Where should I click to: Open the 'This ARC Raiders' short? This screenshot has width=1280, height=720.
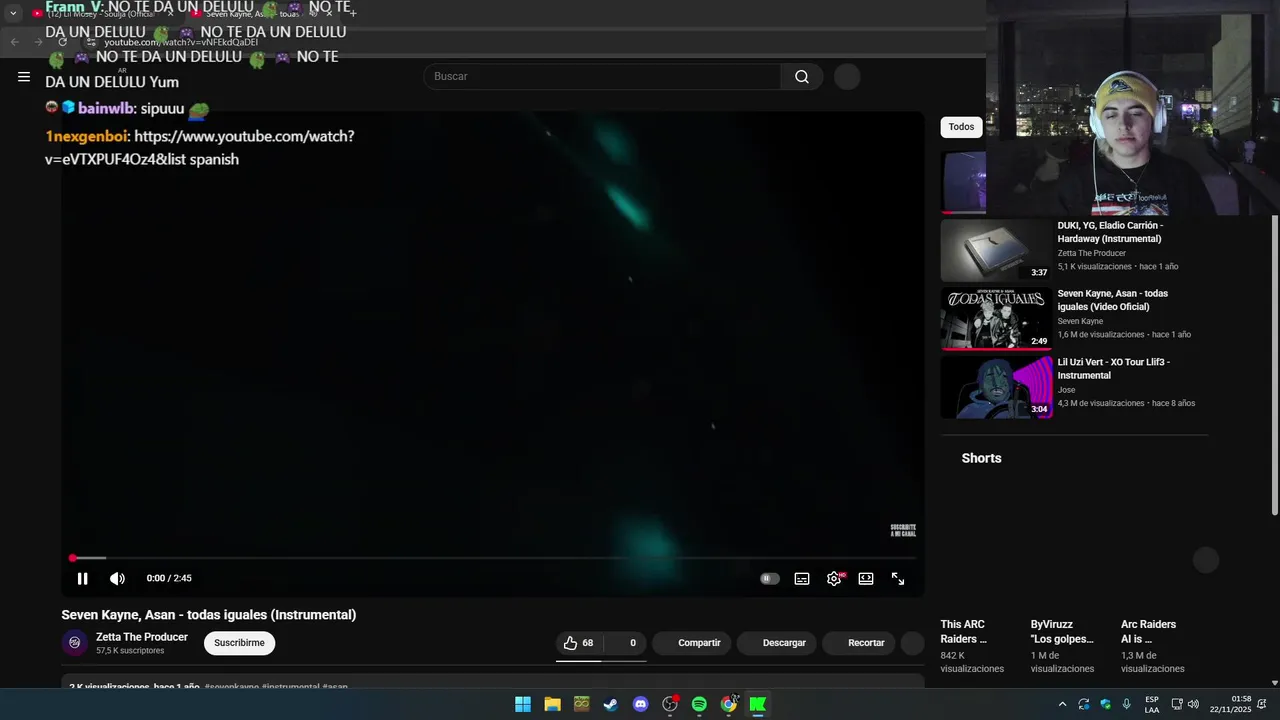(964, 632)
